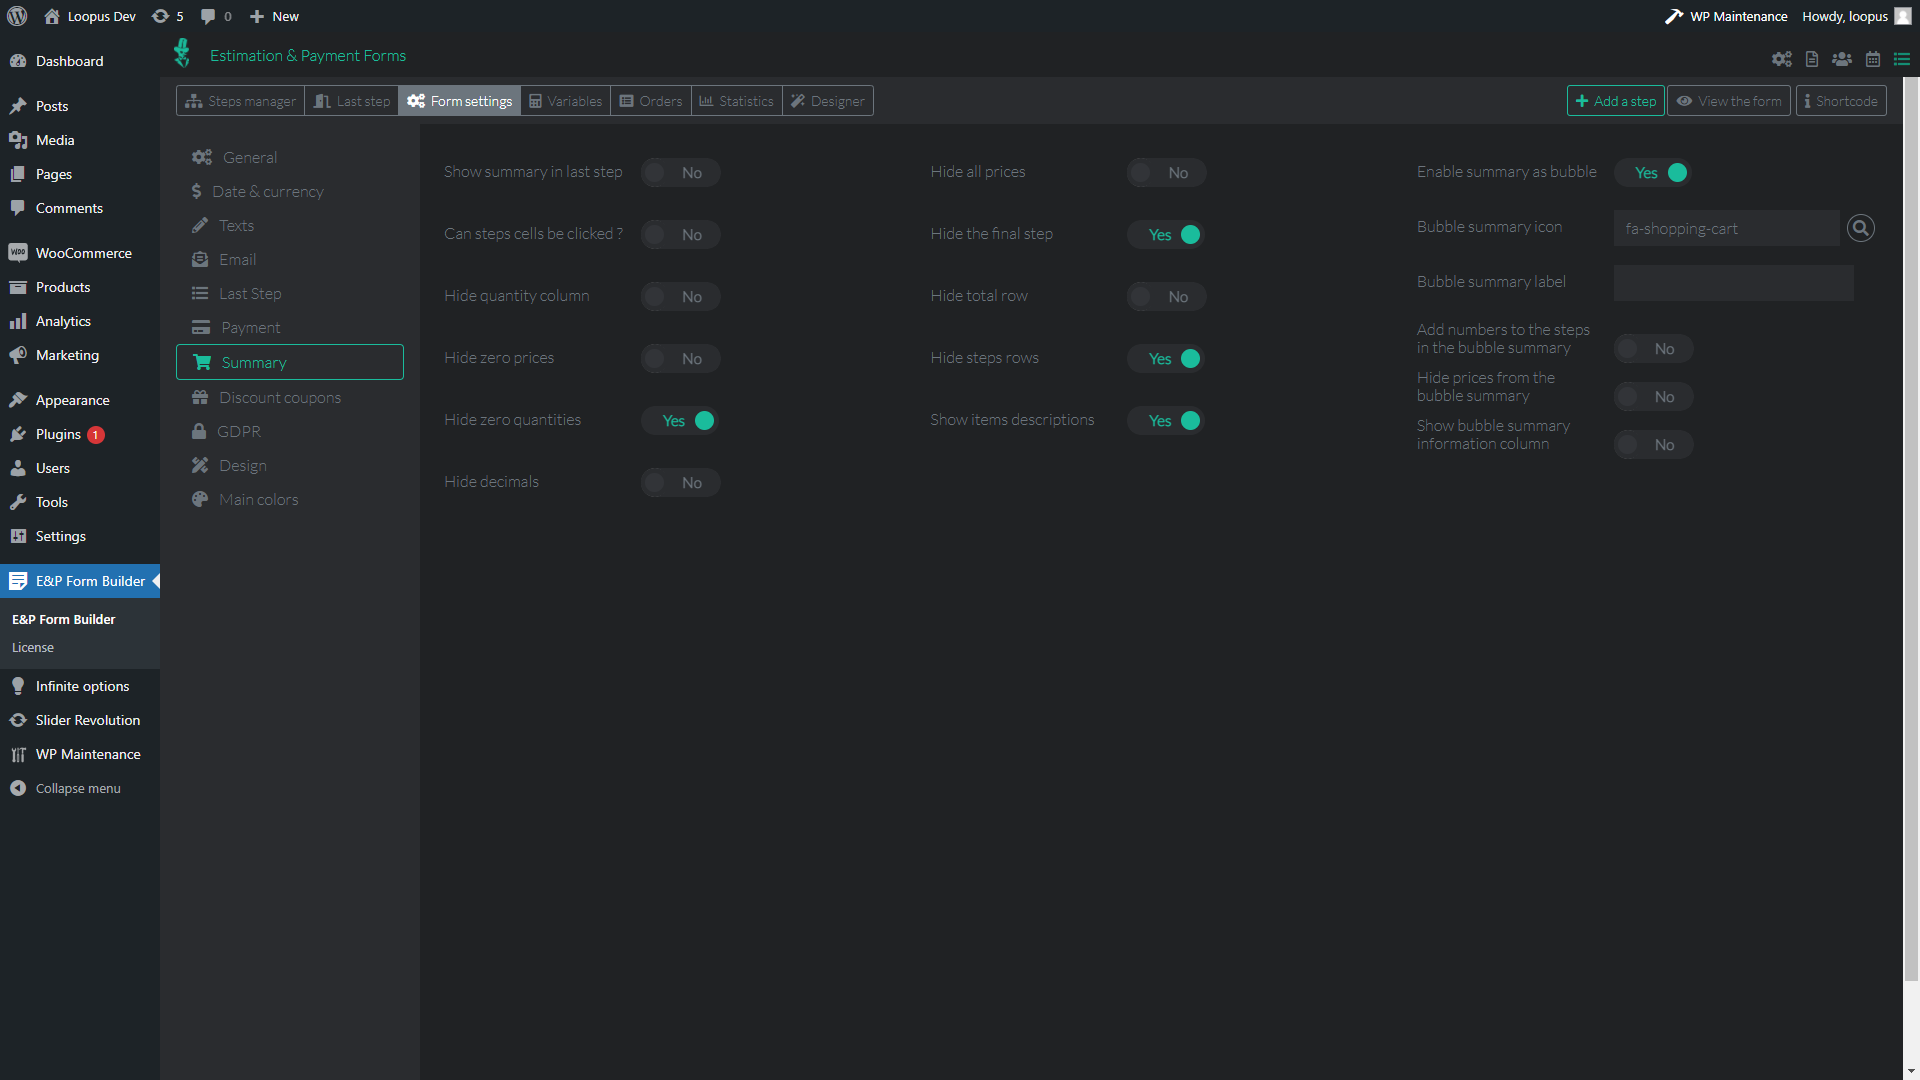Click the magnifier icon beside bubble summary icon
This screenshot has height=1080, width=1920.
click(1860, 228)
